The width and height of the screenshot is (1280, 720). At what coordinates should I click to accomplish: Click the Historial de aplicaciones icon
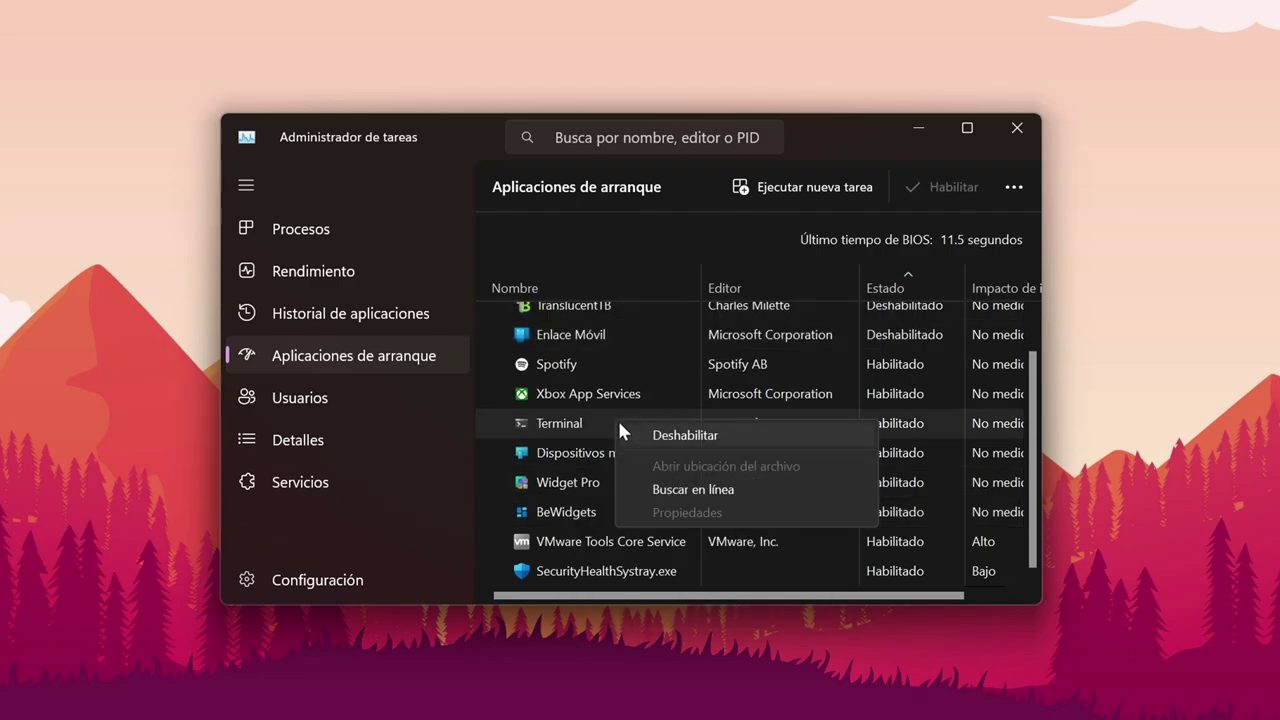tap(246, 312)
